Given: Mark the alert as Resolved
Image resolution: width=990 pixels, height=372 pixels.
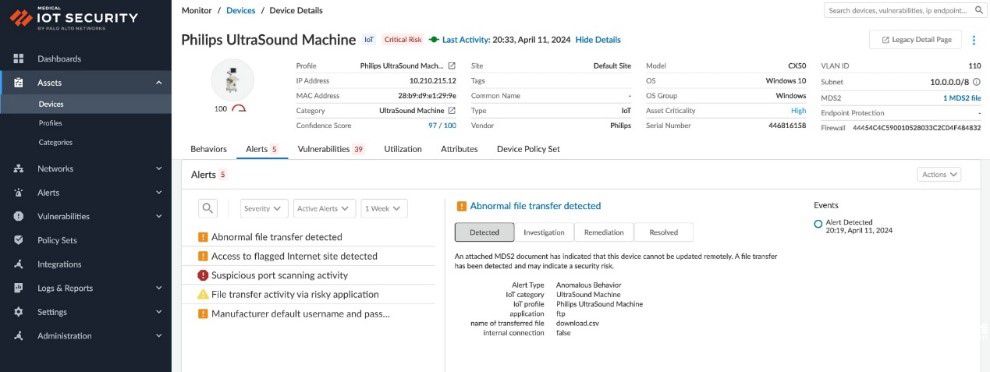Looking at the screenshot, I should point(664,232).
